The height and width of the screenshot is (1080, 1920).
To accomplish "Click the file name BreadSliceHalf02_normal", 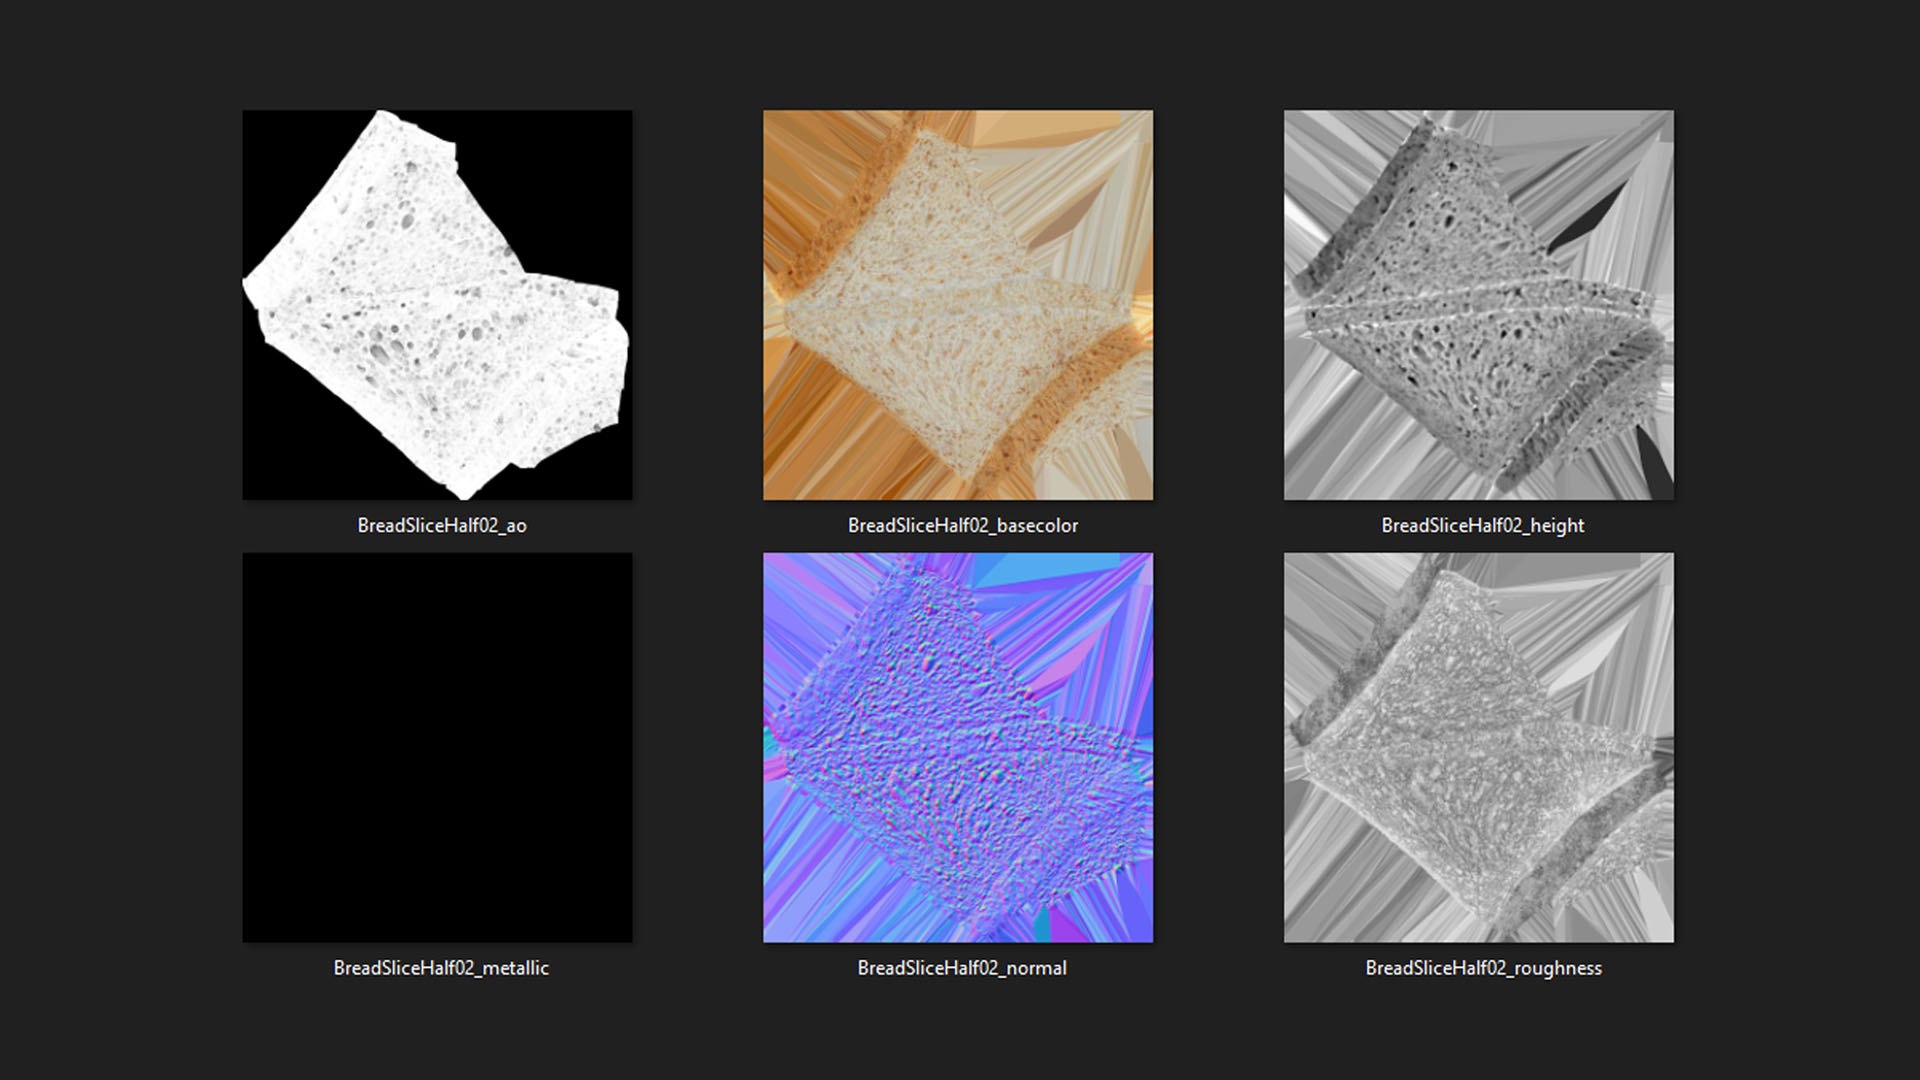I will click(x=962, y=968).
